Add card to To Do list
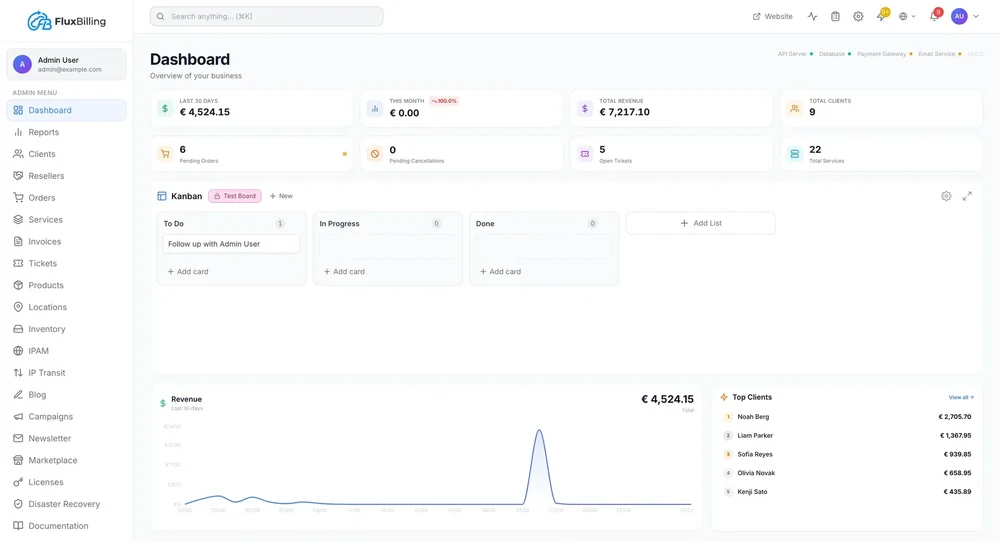Image resolution: width=1000 pixels, height=541 pixels. click(x=188, y=272)
